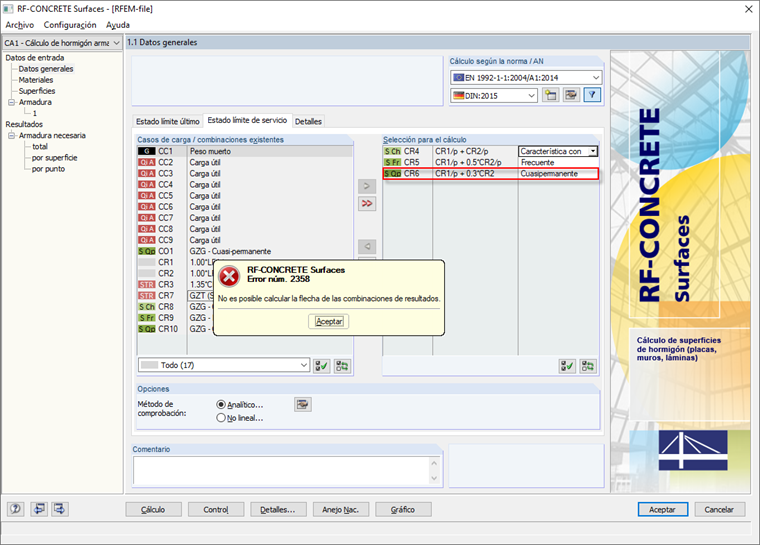Open the Característica con dropdown for CR4
Screen dimensions: 760x545
[x=592, y=151]
